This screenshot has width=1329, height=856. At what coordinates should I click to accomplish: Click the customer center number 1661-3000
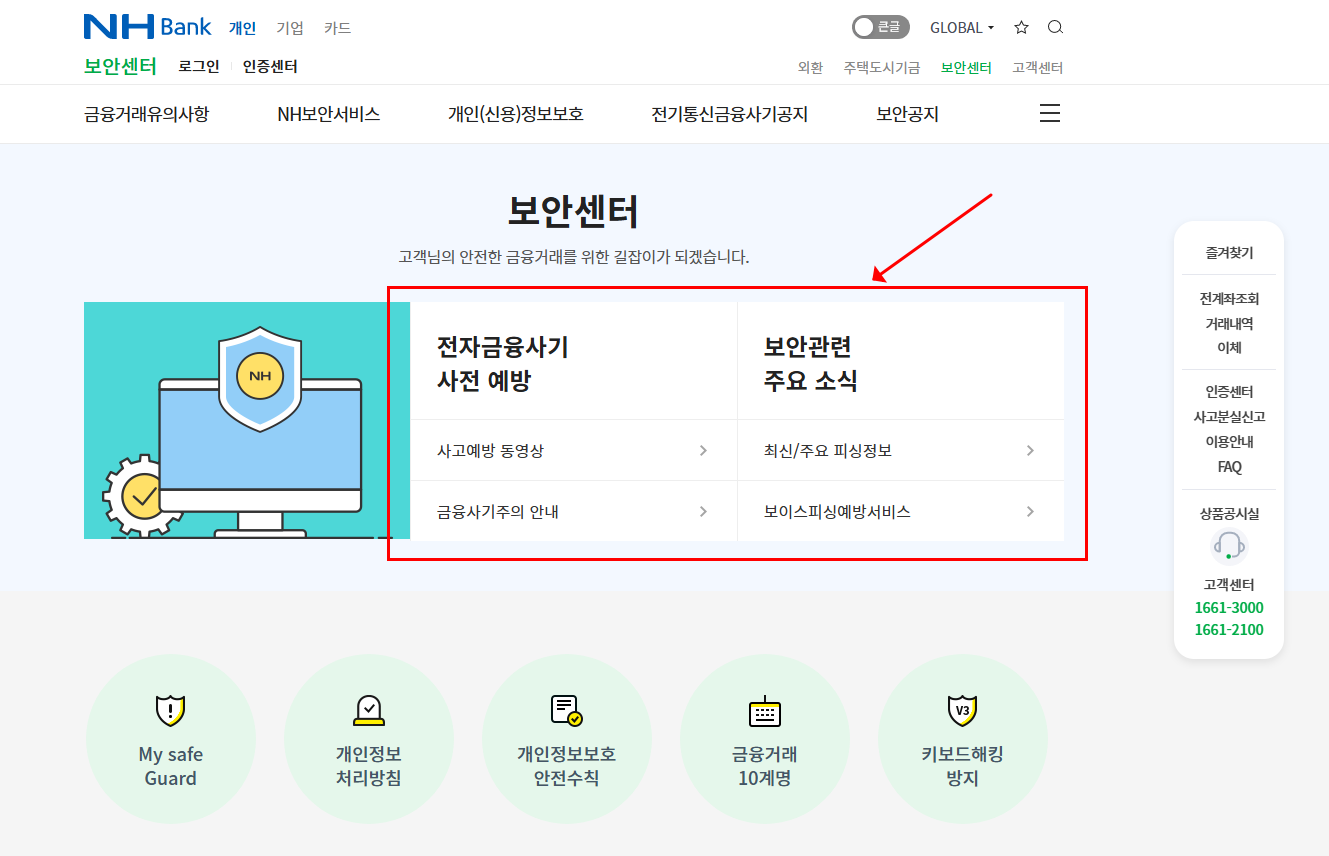pyautogui.click(x=1229, y=607)
